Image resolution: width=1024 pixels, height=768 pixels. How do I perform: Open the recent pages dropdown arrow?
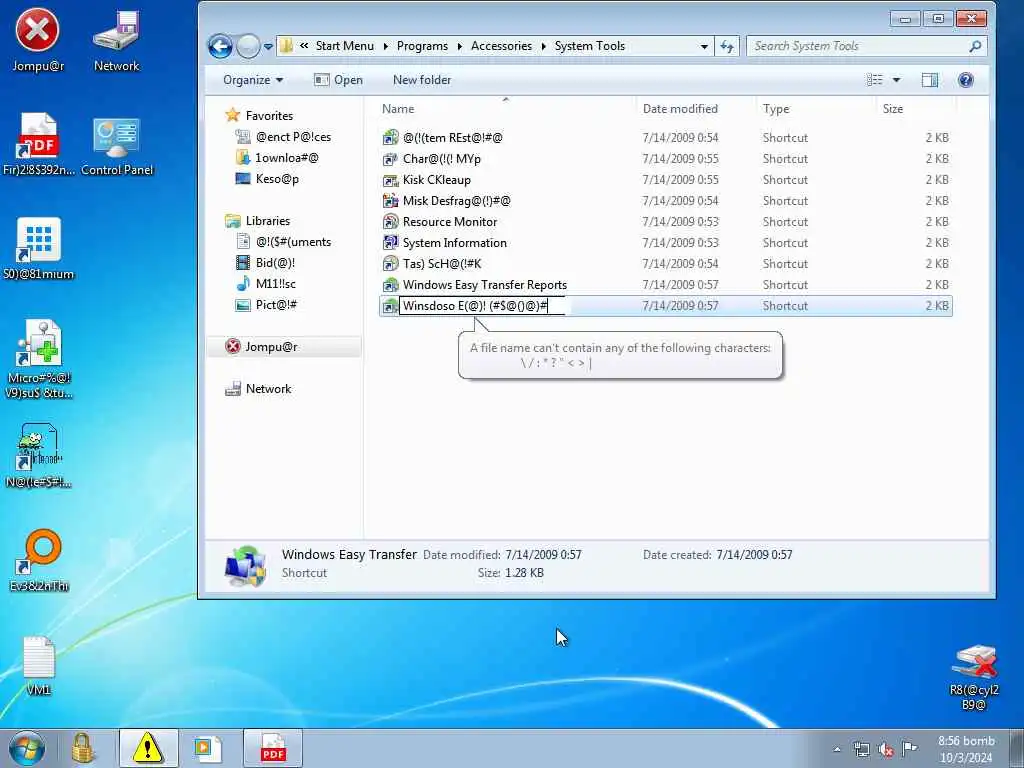[x=268, y=47]
